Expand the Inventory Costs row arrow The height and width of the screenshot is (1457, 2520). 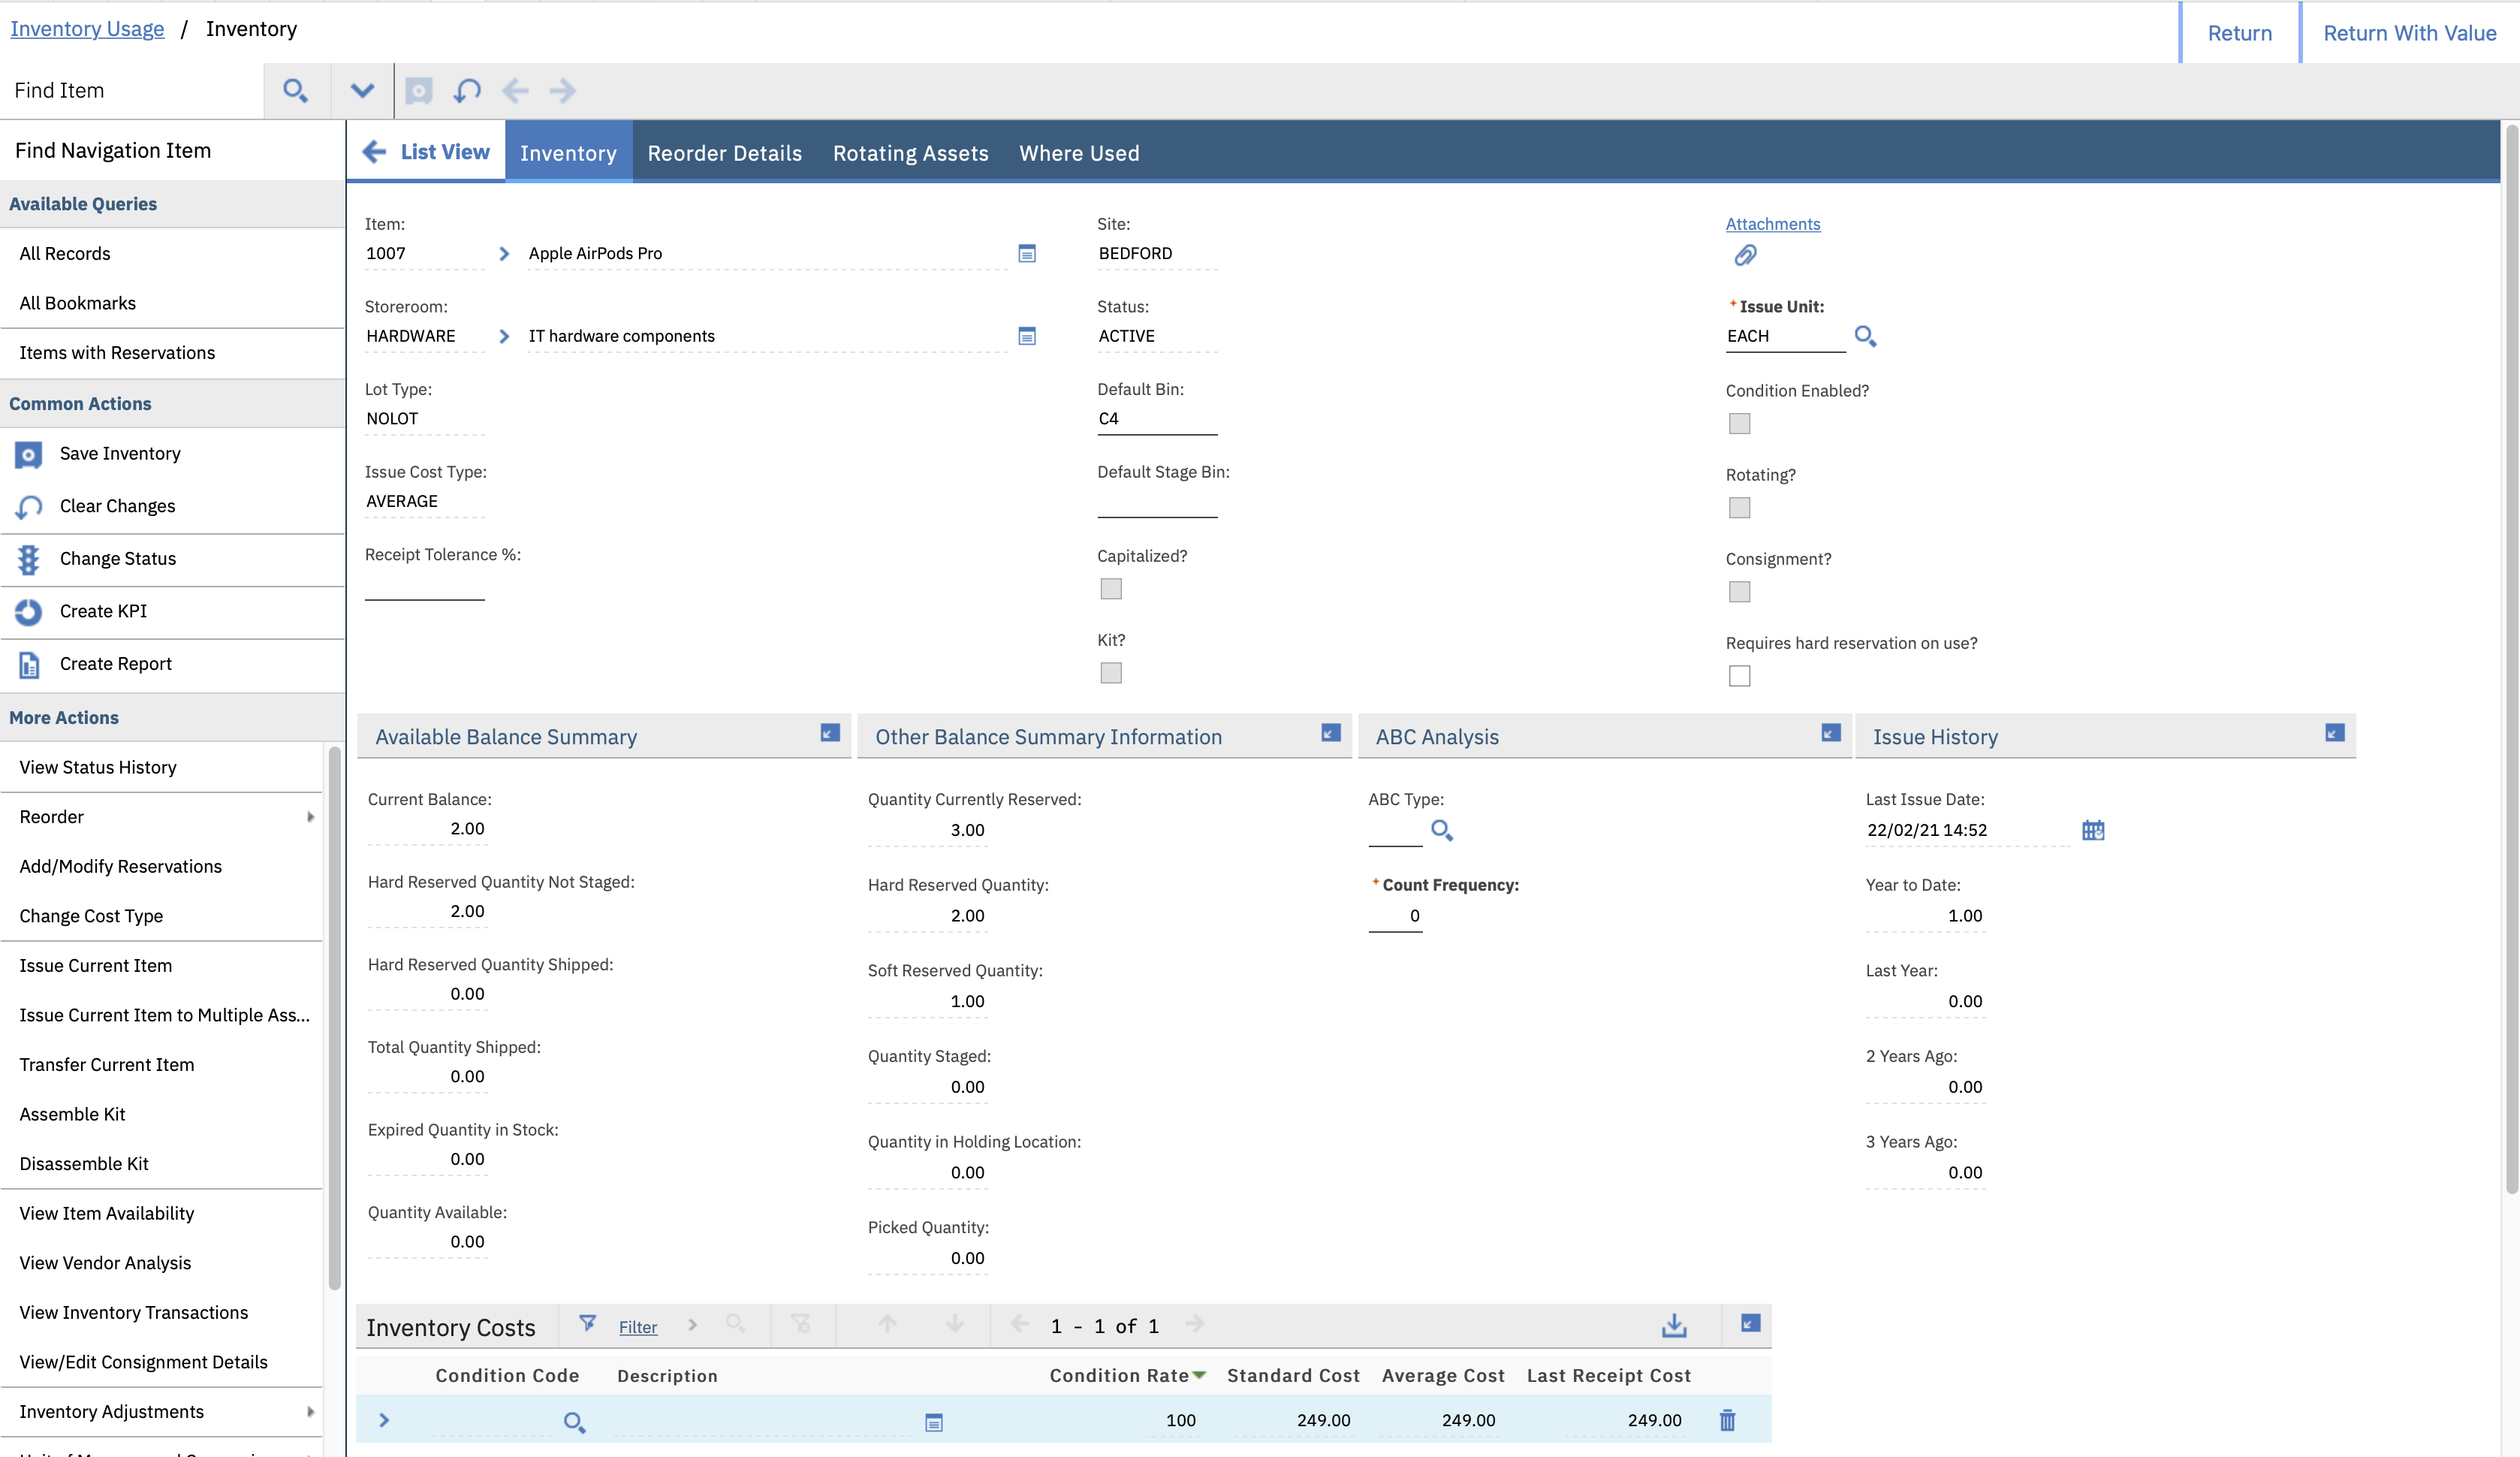384,1420
